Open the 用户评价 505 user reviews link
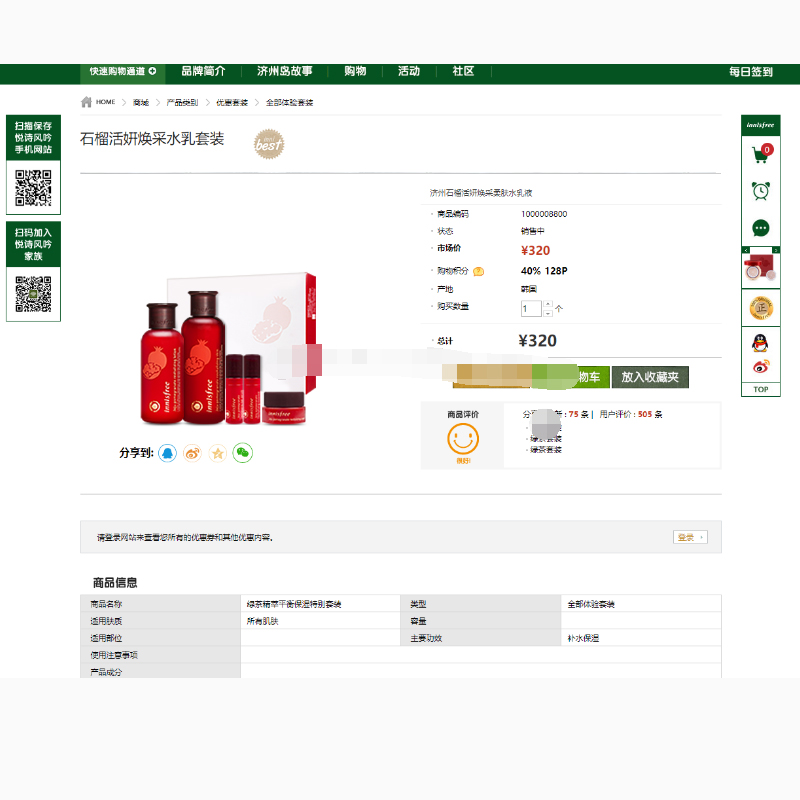 [x=631, y=414]
